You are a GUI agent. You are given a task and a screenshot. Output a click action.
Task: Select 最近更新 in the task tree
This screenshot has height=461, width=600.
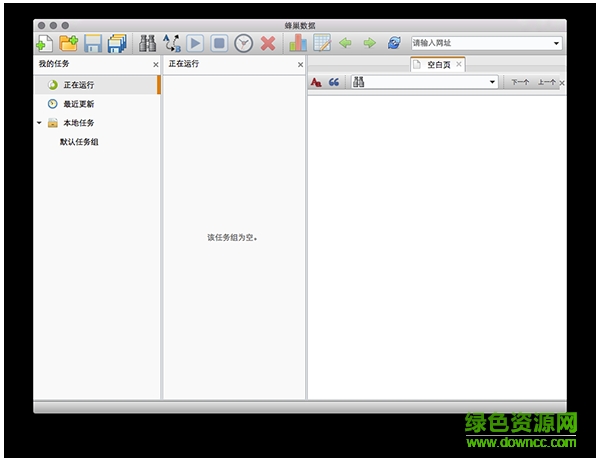(x=97, y=104)
